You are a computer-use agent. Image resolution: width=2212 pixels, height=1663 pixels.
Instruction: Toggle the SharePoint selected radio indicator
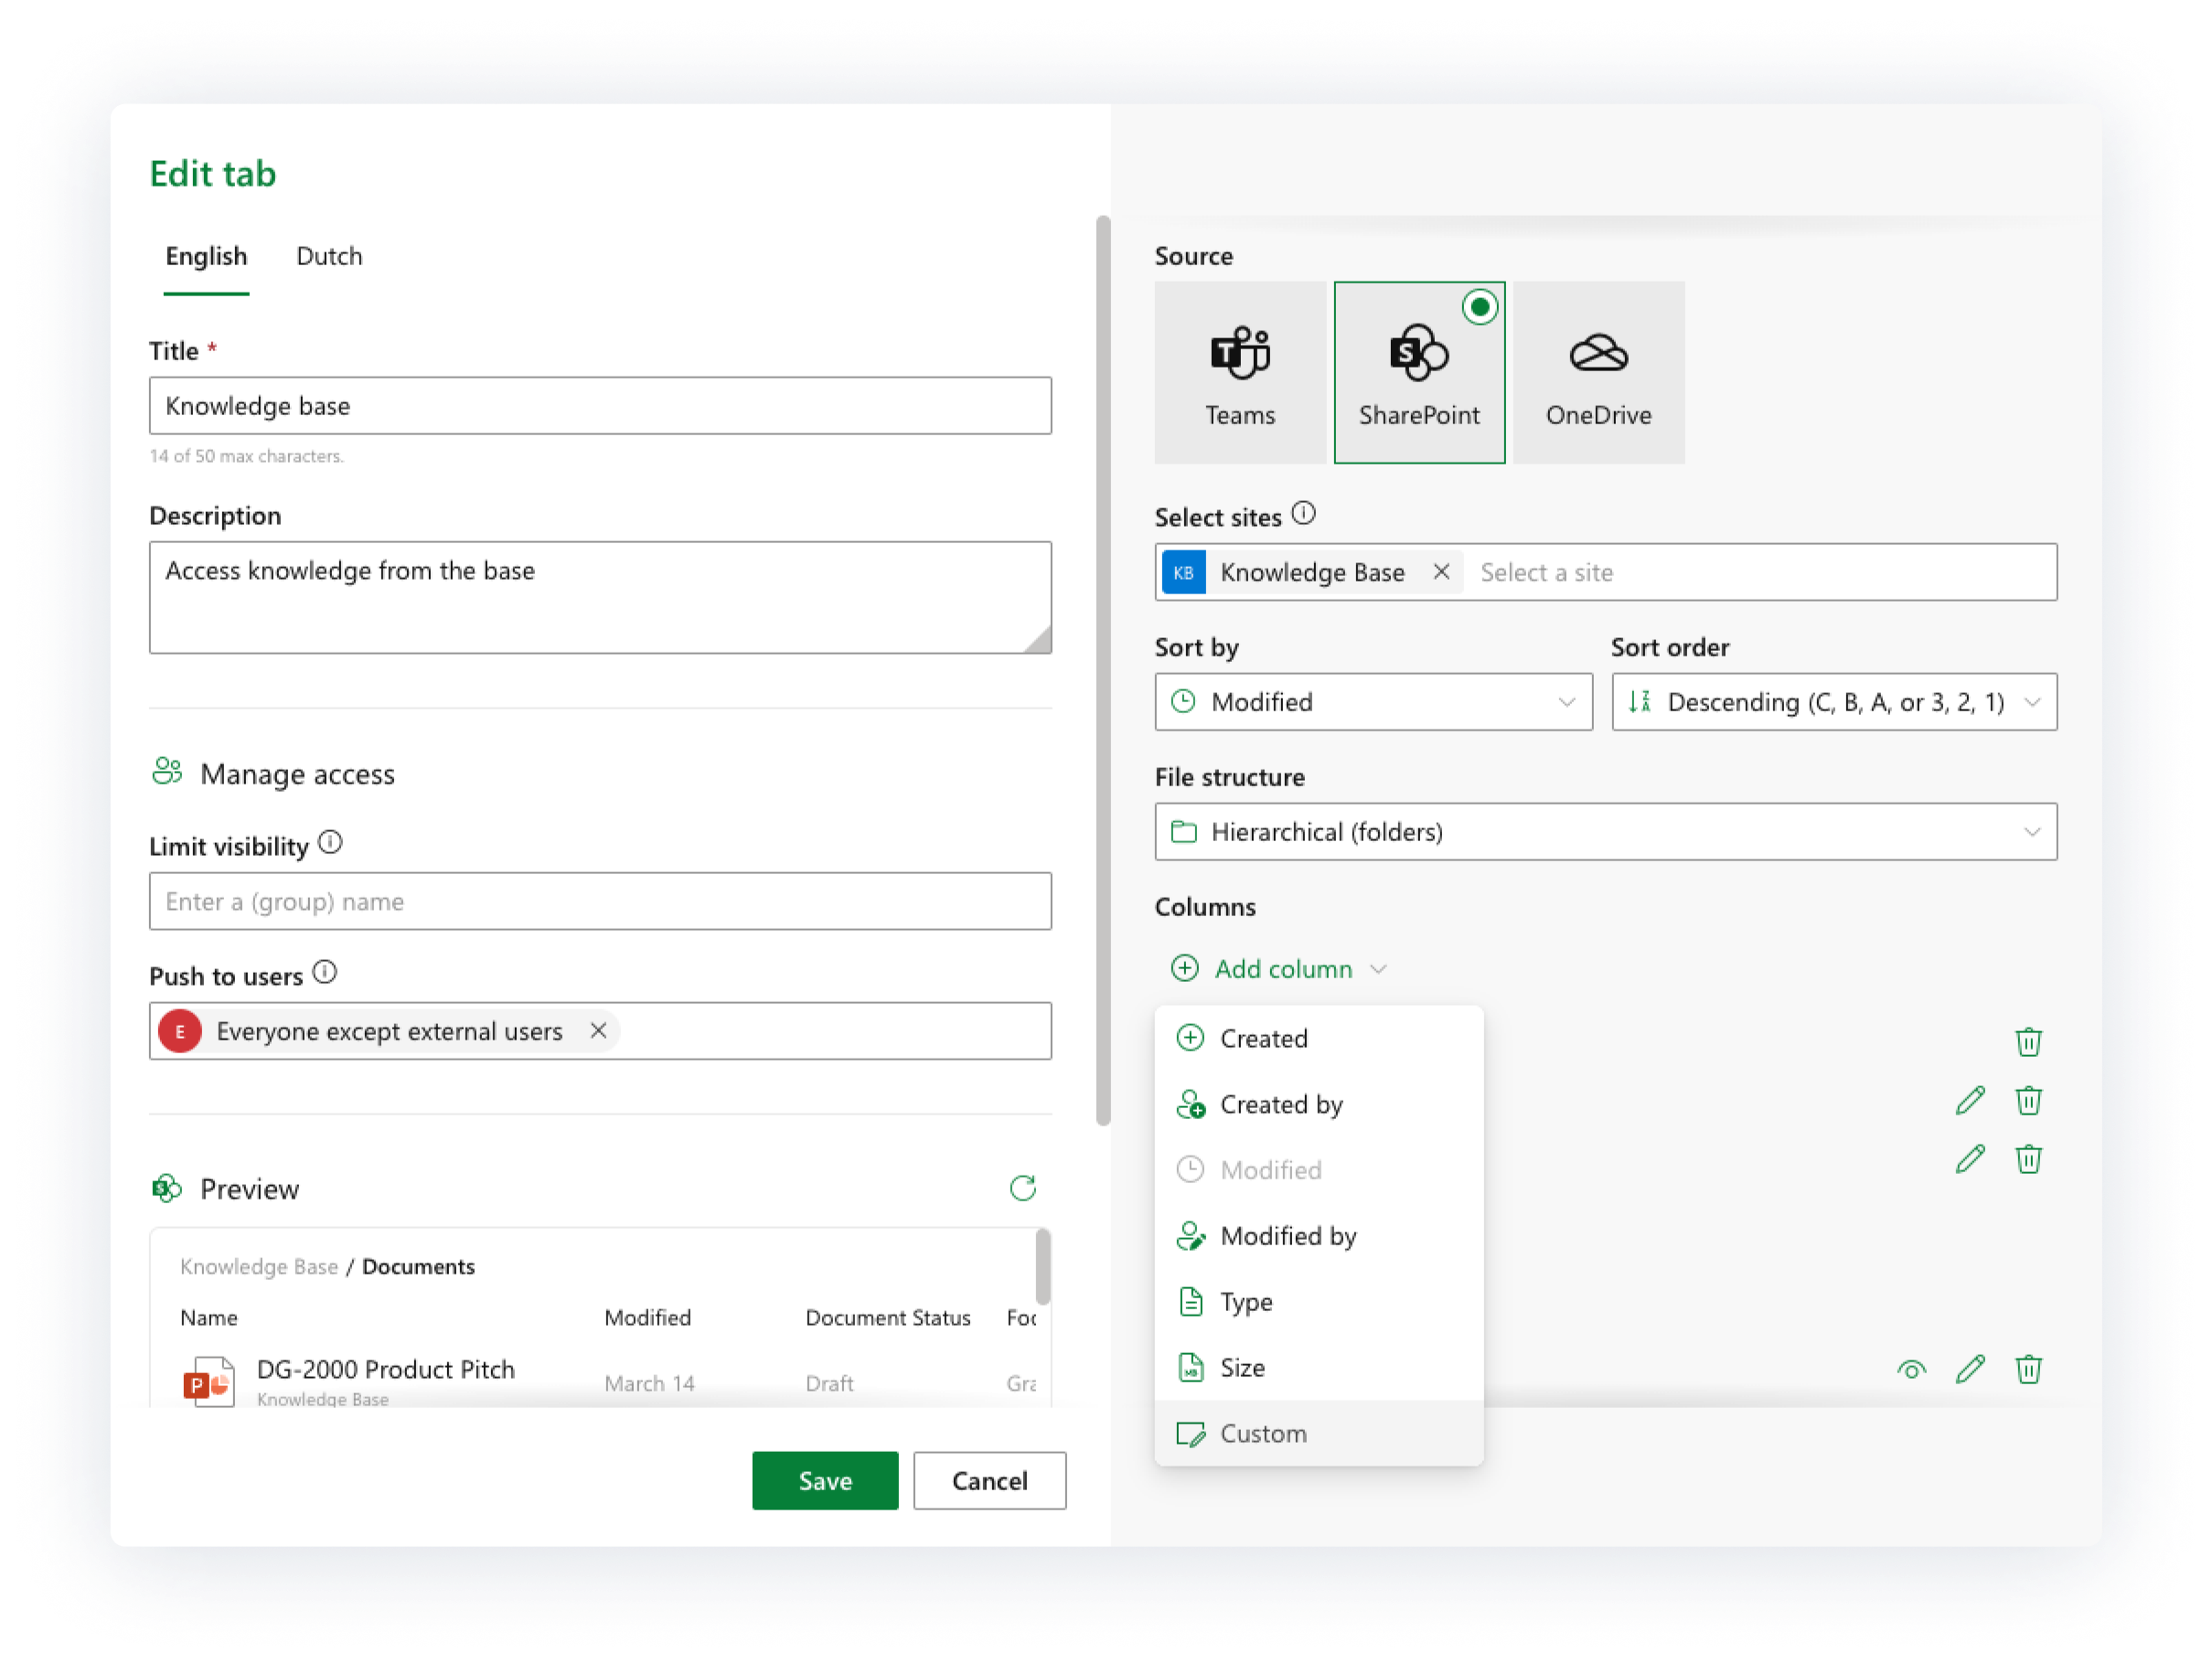[1479, 307]
